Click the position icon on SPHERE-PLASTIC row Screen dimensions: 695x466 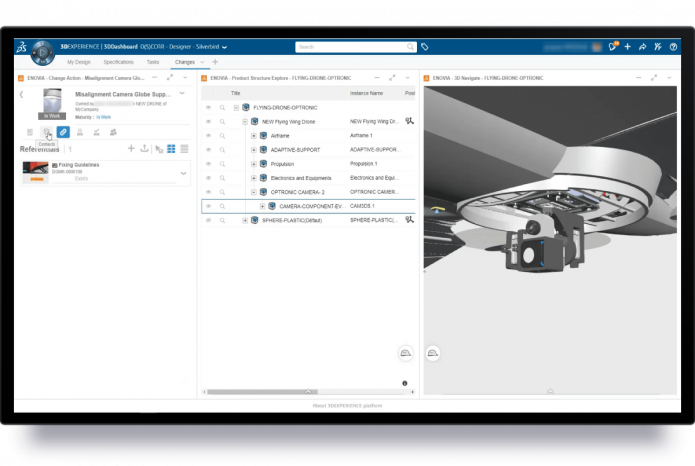click(409, 219)
